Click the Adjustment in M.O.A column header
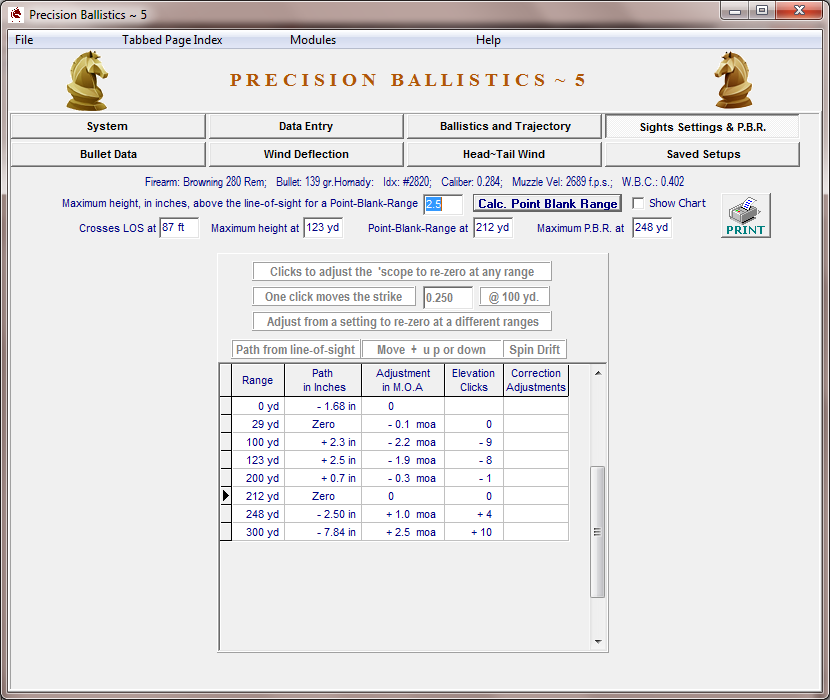Screen dimensions: 830x700 pyautogui.click(x=403, y=380)
